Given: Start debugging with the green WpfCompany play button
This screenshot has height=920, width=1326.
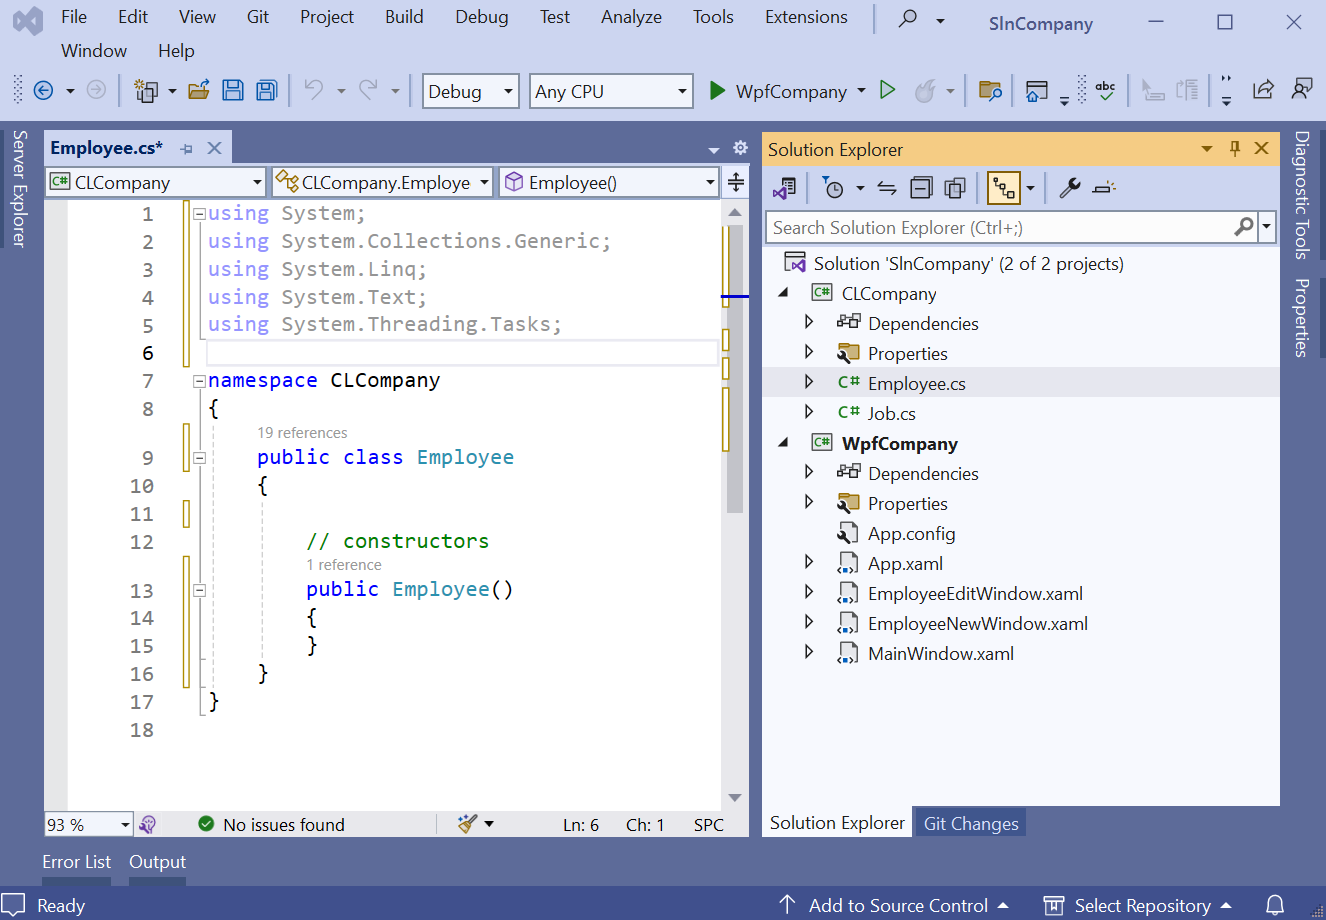Looking at the screenshot, I should pos(717,91).
